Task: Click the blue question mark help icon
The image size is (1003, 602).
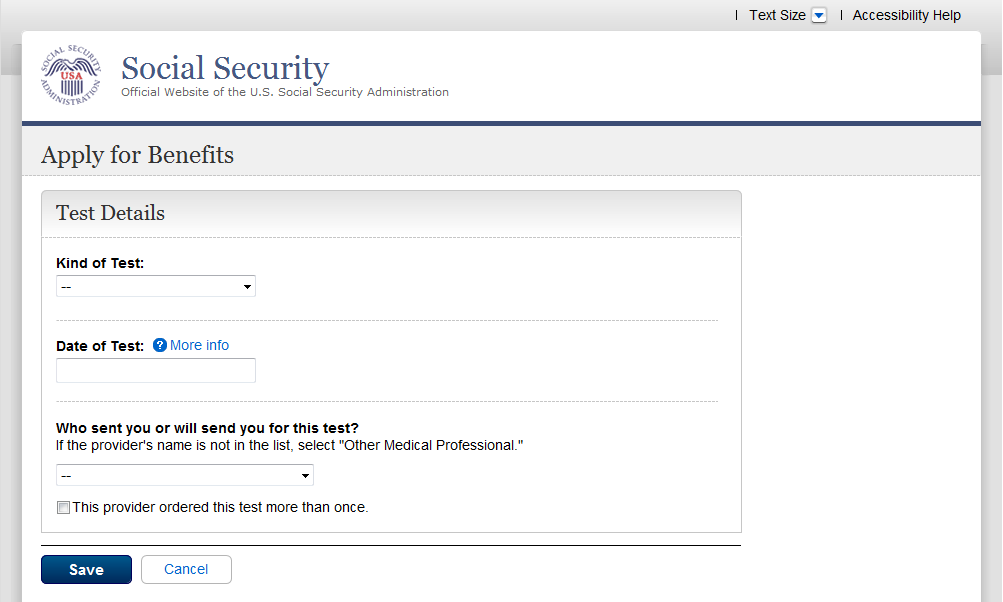Action: (160, 346)
